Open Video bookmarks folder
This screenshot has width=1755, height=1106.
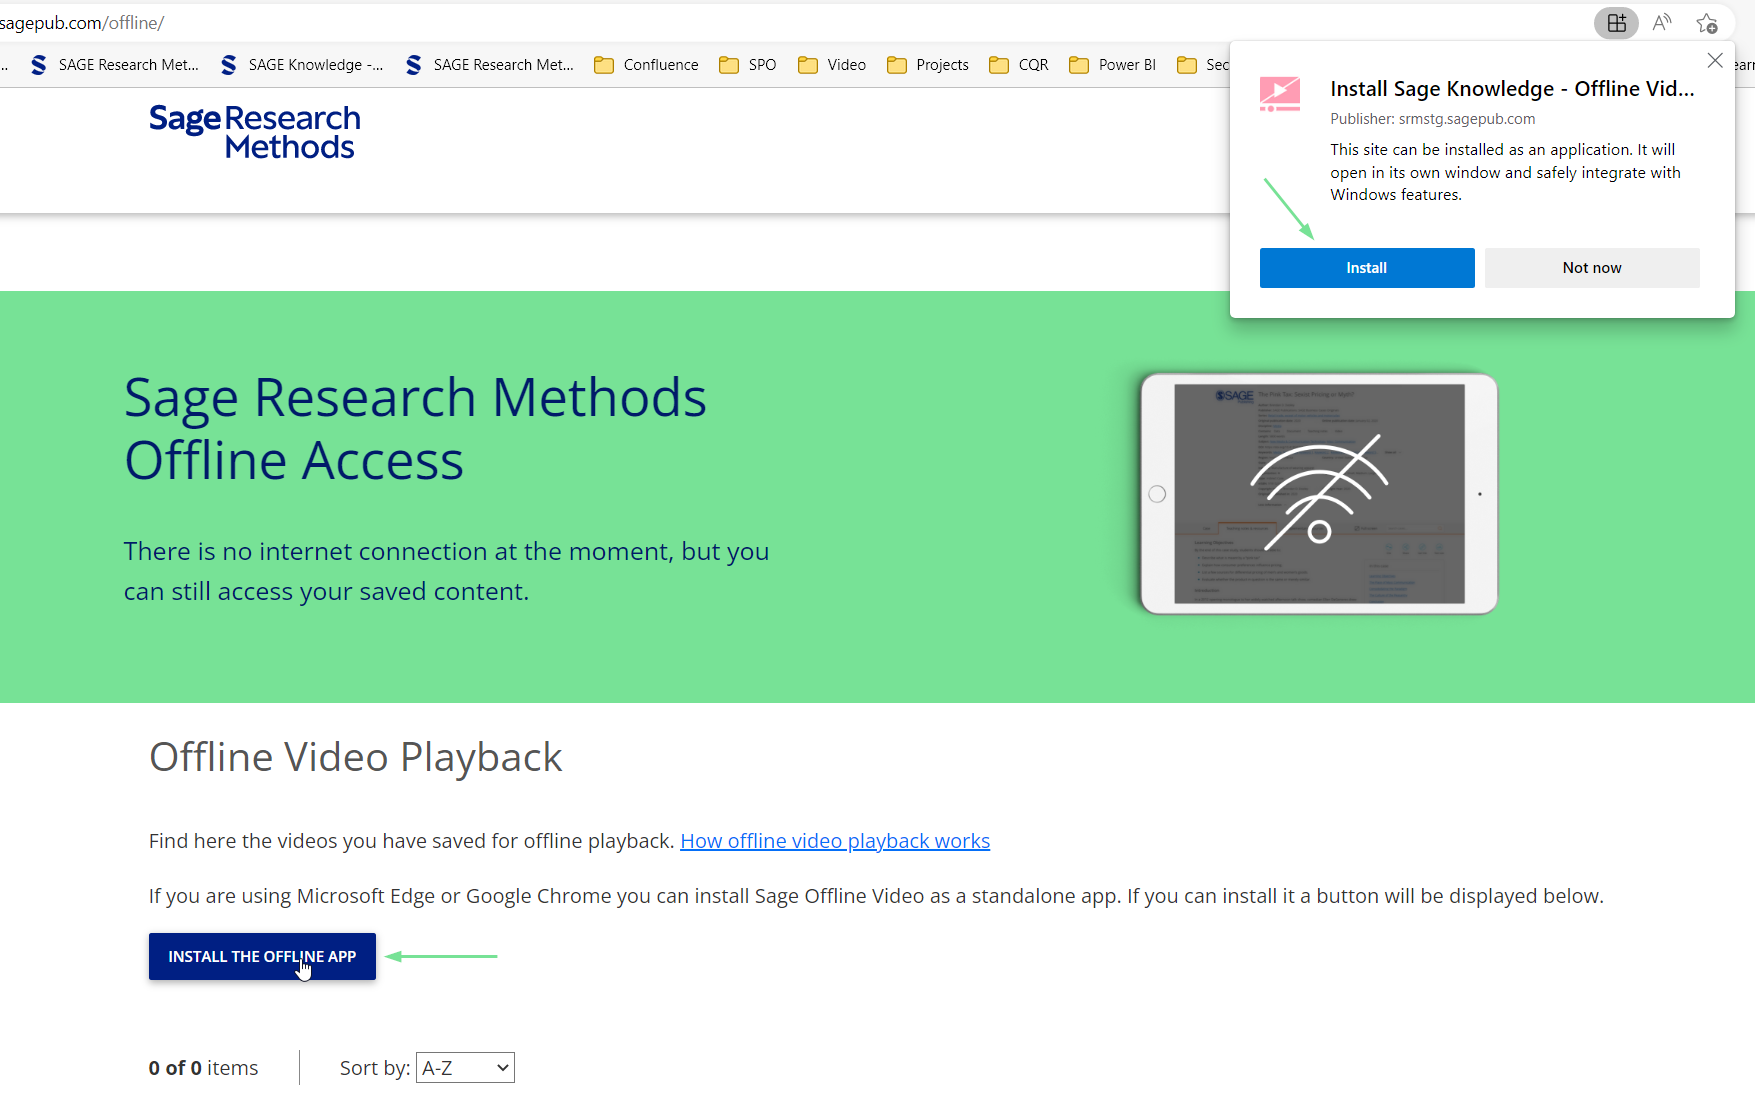click(x=832, y=65)
